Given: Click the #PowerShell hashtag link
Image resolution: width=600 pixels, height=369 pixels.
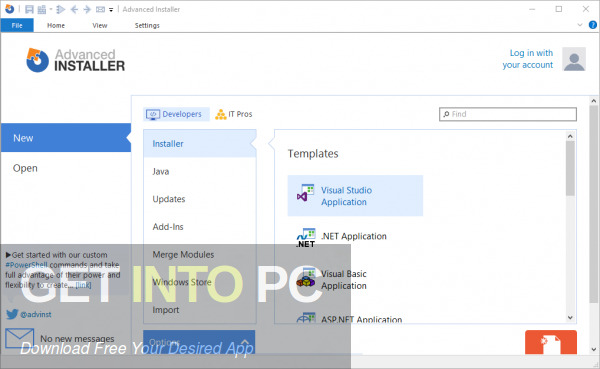Looking at the screenshot, I should (26, 265).
